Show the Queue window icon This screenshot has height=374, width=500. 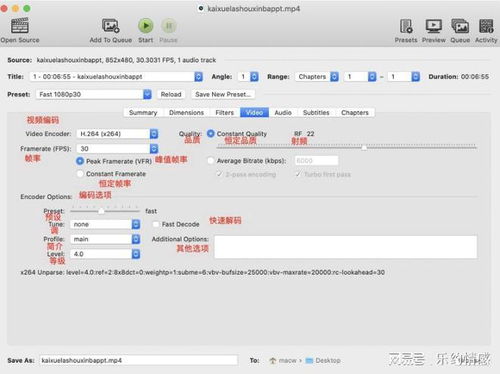coord(460,26)
